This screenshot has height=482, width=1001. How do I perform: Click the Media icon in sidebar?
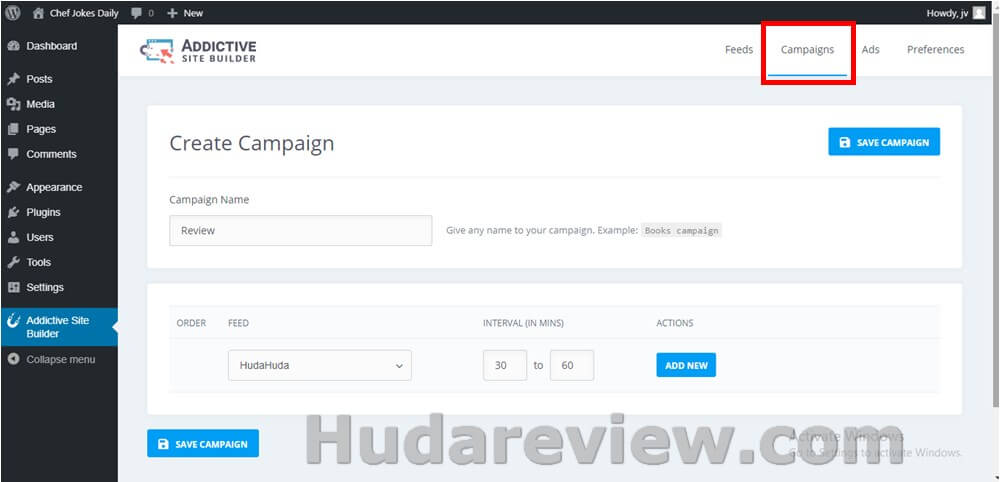coord(13,104)
